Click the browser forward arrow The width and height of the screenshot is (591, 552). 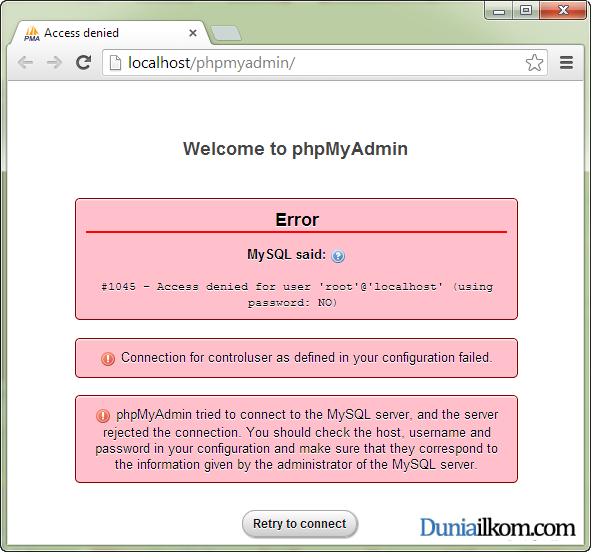[54, 63]
